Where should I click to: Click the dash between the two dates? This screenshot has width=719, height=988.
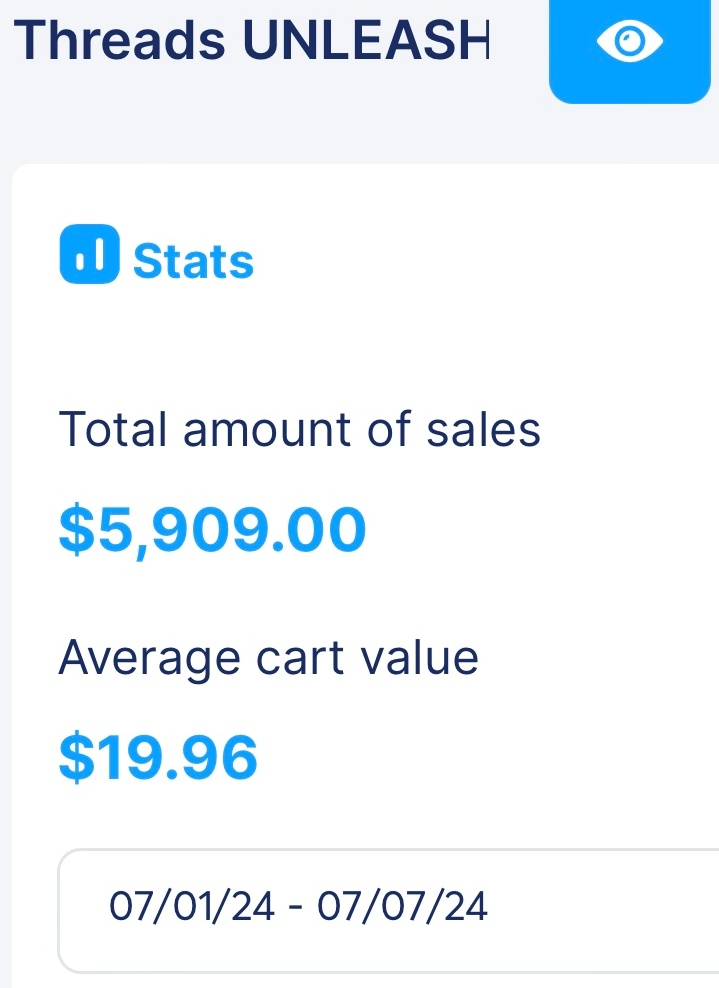[x=294, y=908]
